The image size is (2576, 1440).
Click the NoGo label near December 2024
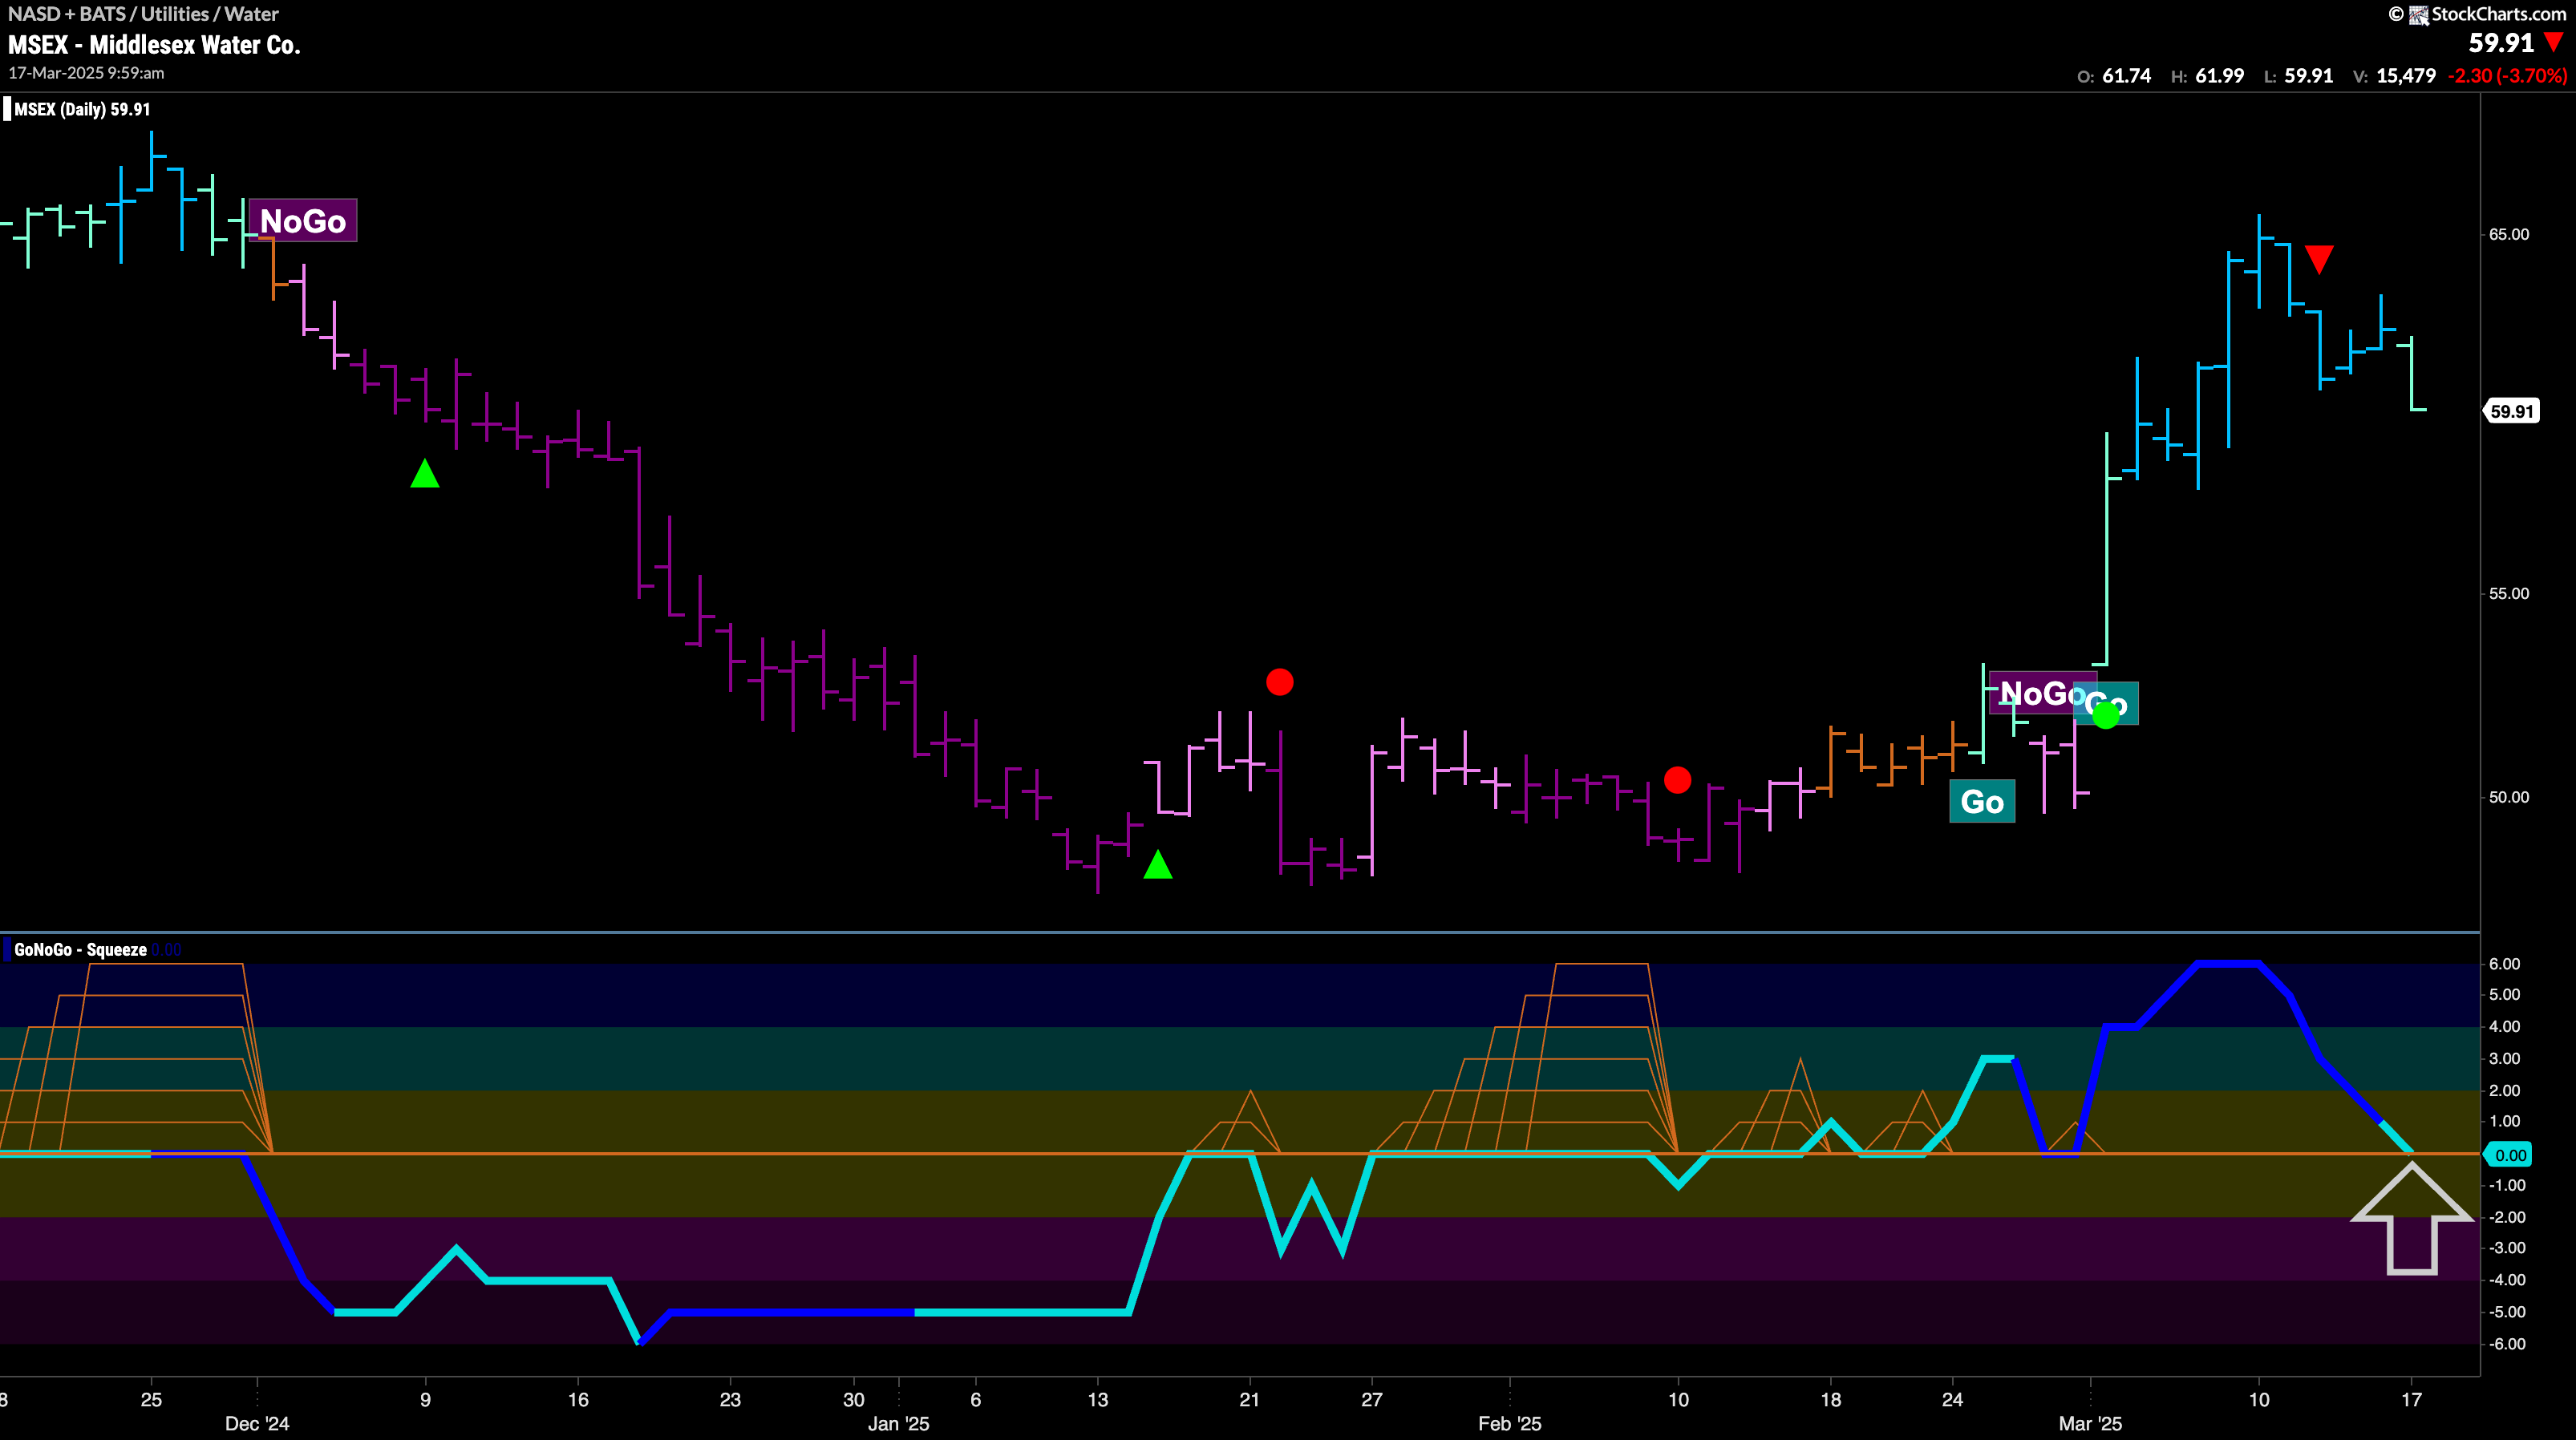303,220
